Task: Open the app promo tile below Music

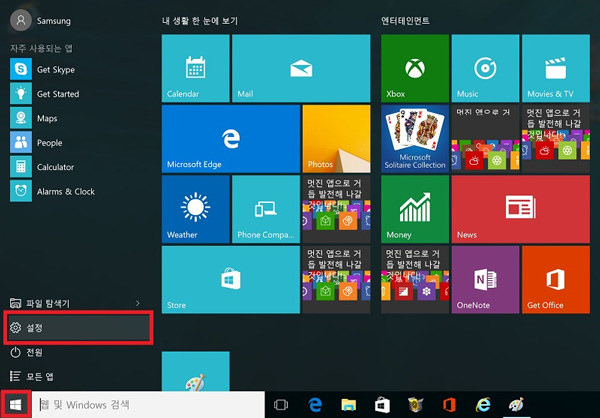Action: pyautogui.click(x=485, y=139)
